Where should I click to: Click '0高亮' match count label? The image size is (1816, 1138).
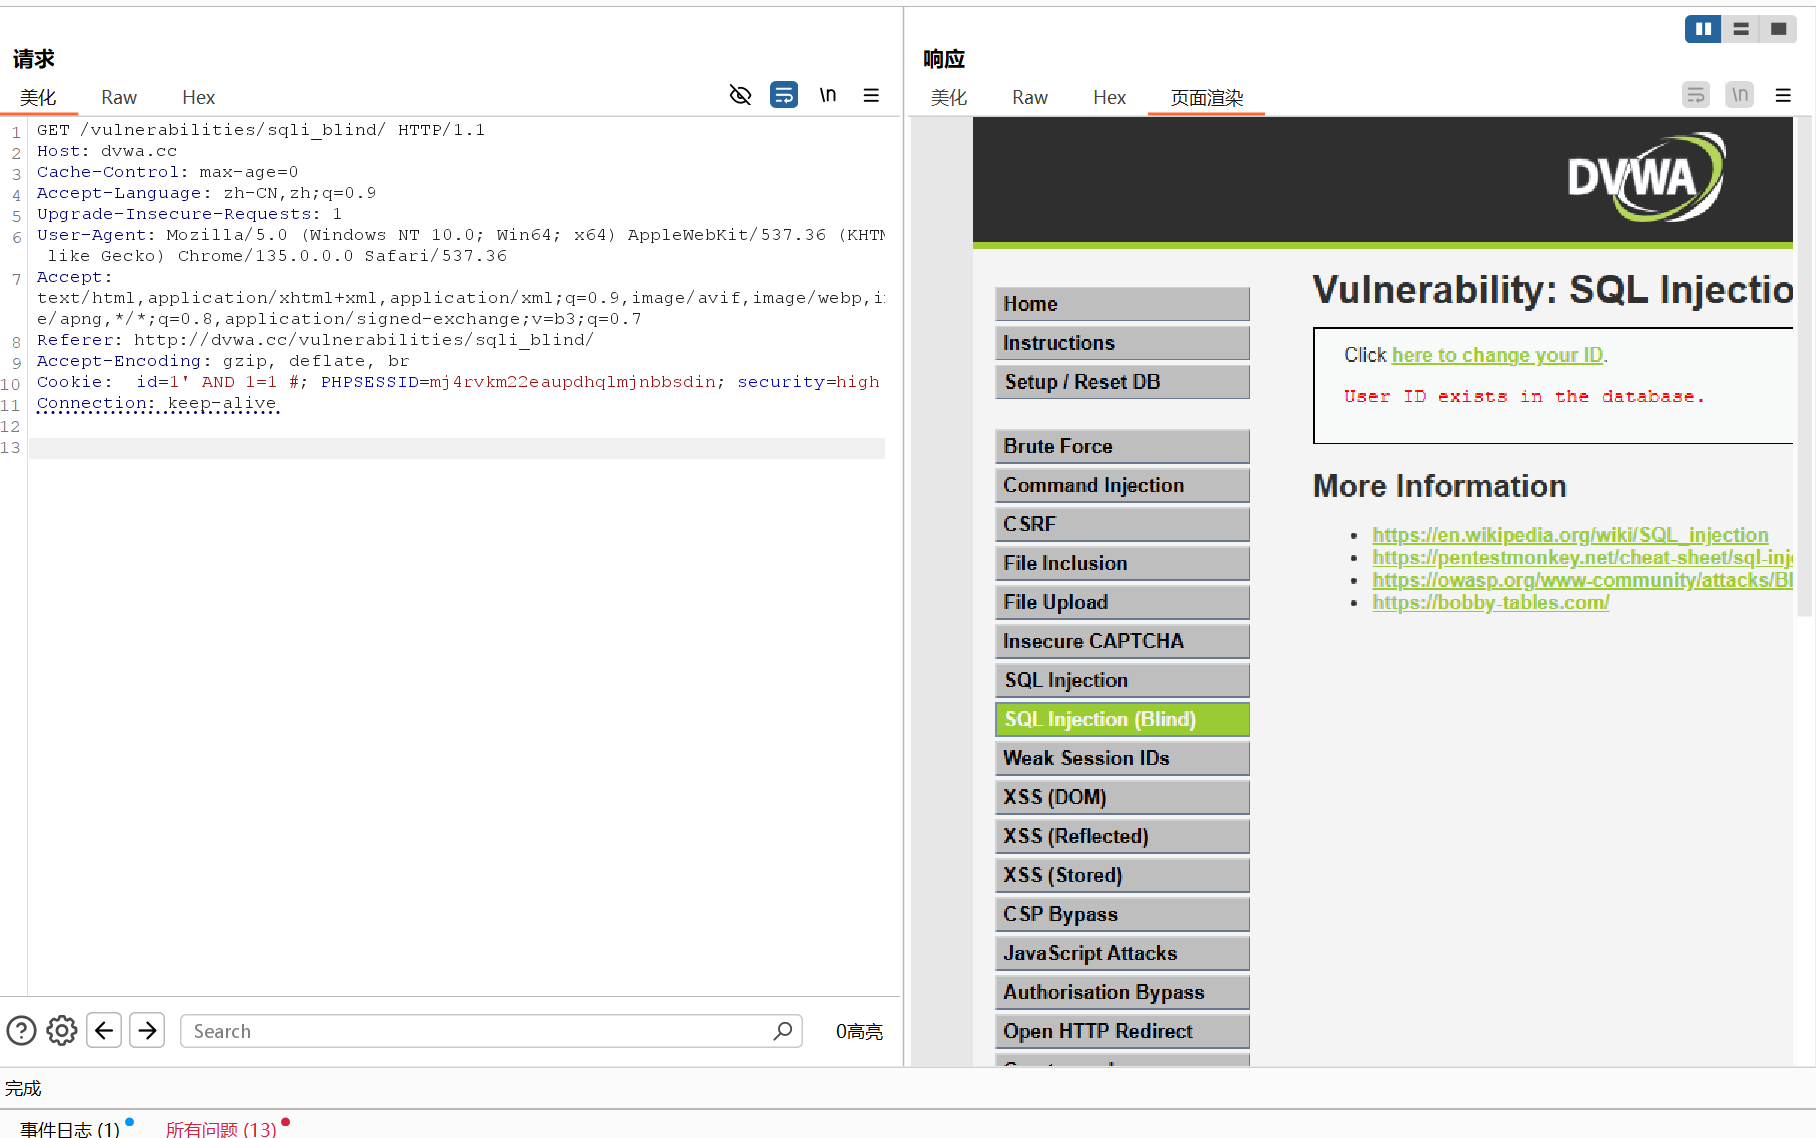[x=859, y=1031]
